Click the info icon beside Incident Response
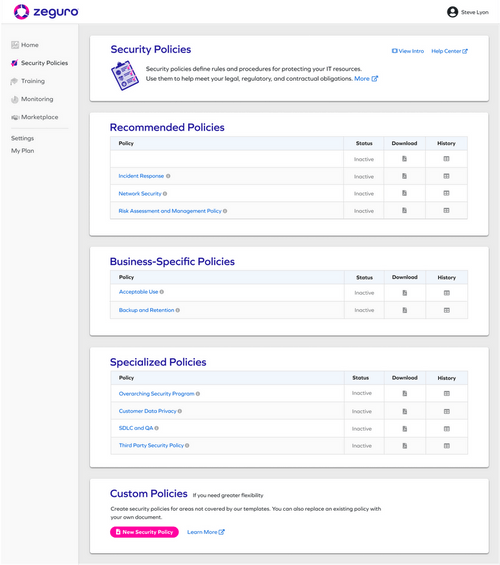Screen dimensions: 500x565 (x=168, y=176)
